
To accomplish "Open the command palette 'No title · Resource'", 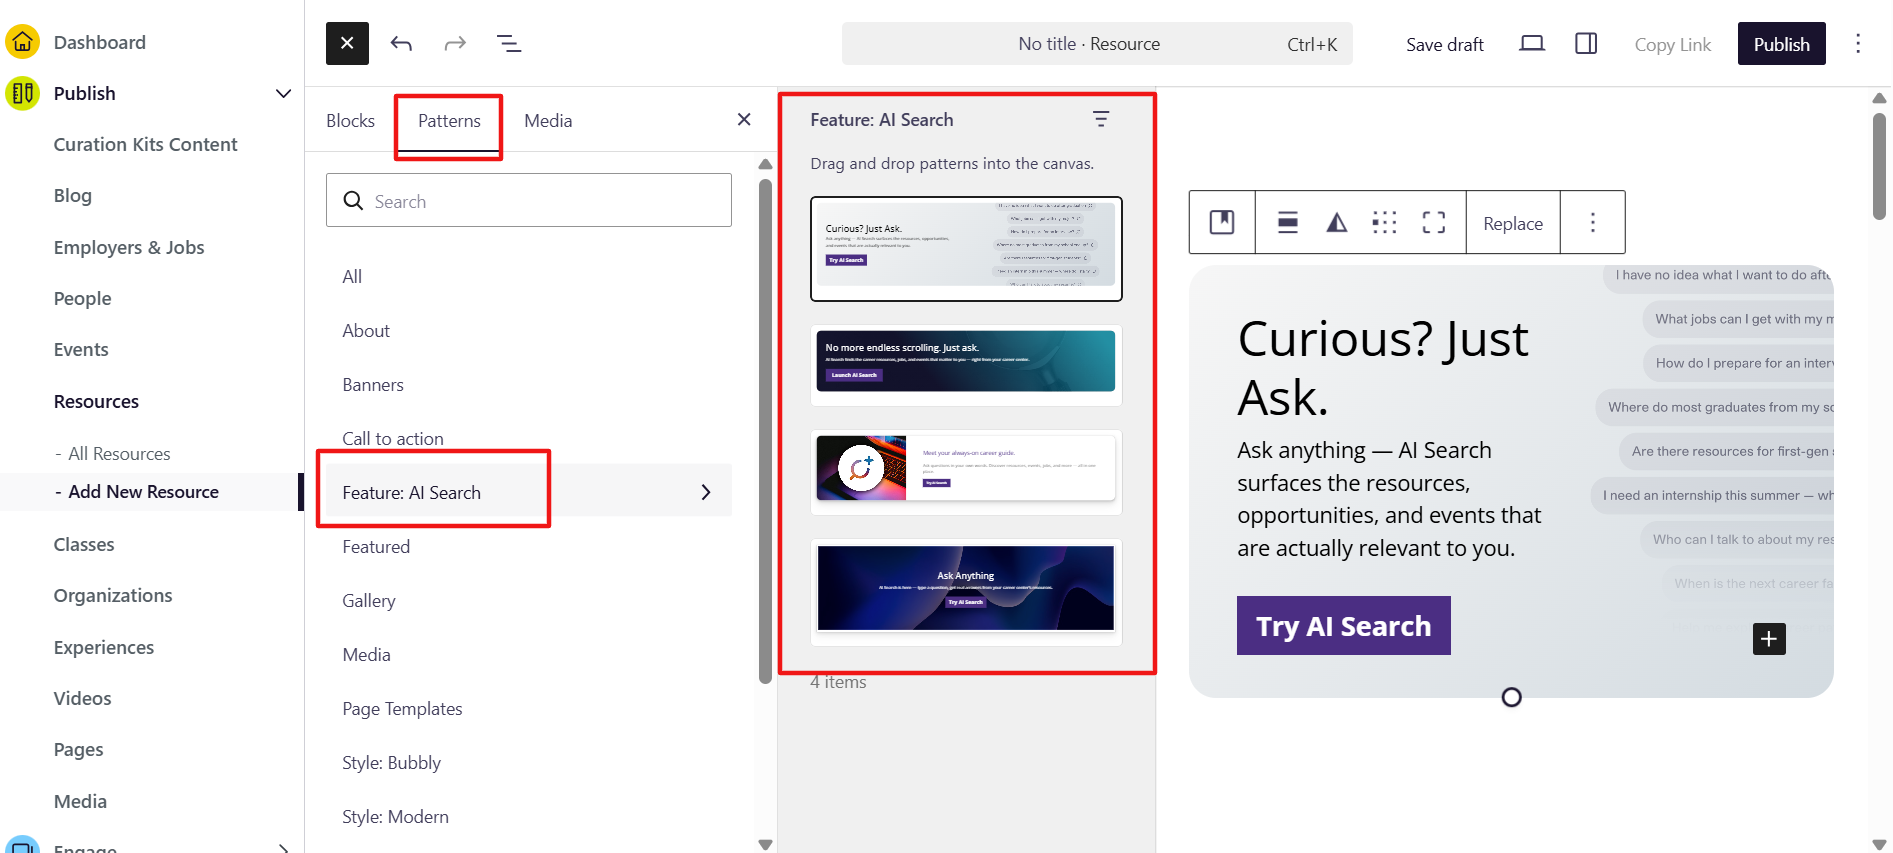I will click(x=1097, y=44).
